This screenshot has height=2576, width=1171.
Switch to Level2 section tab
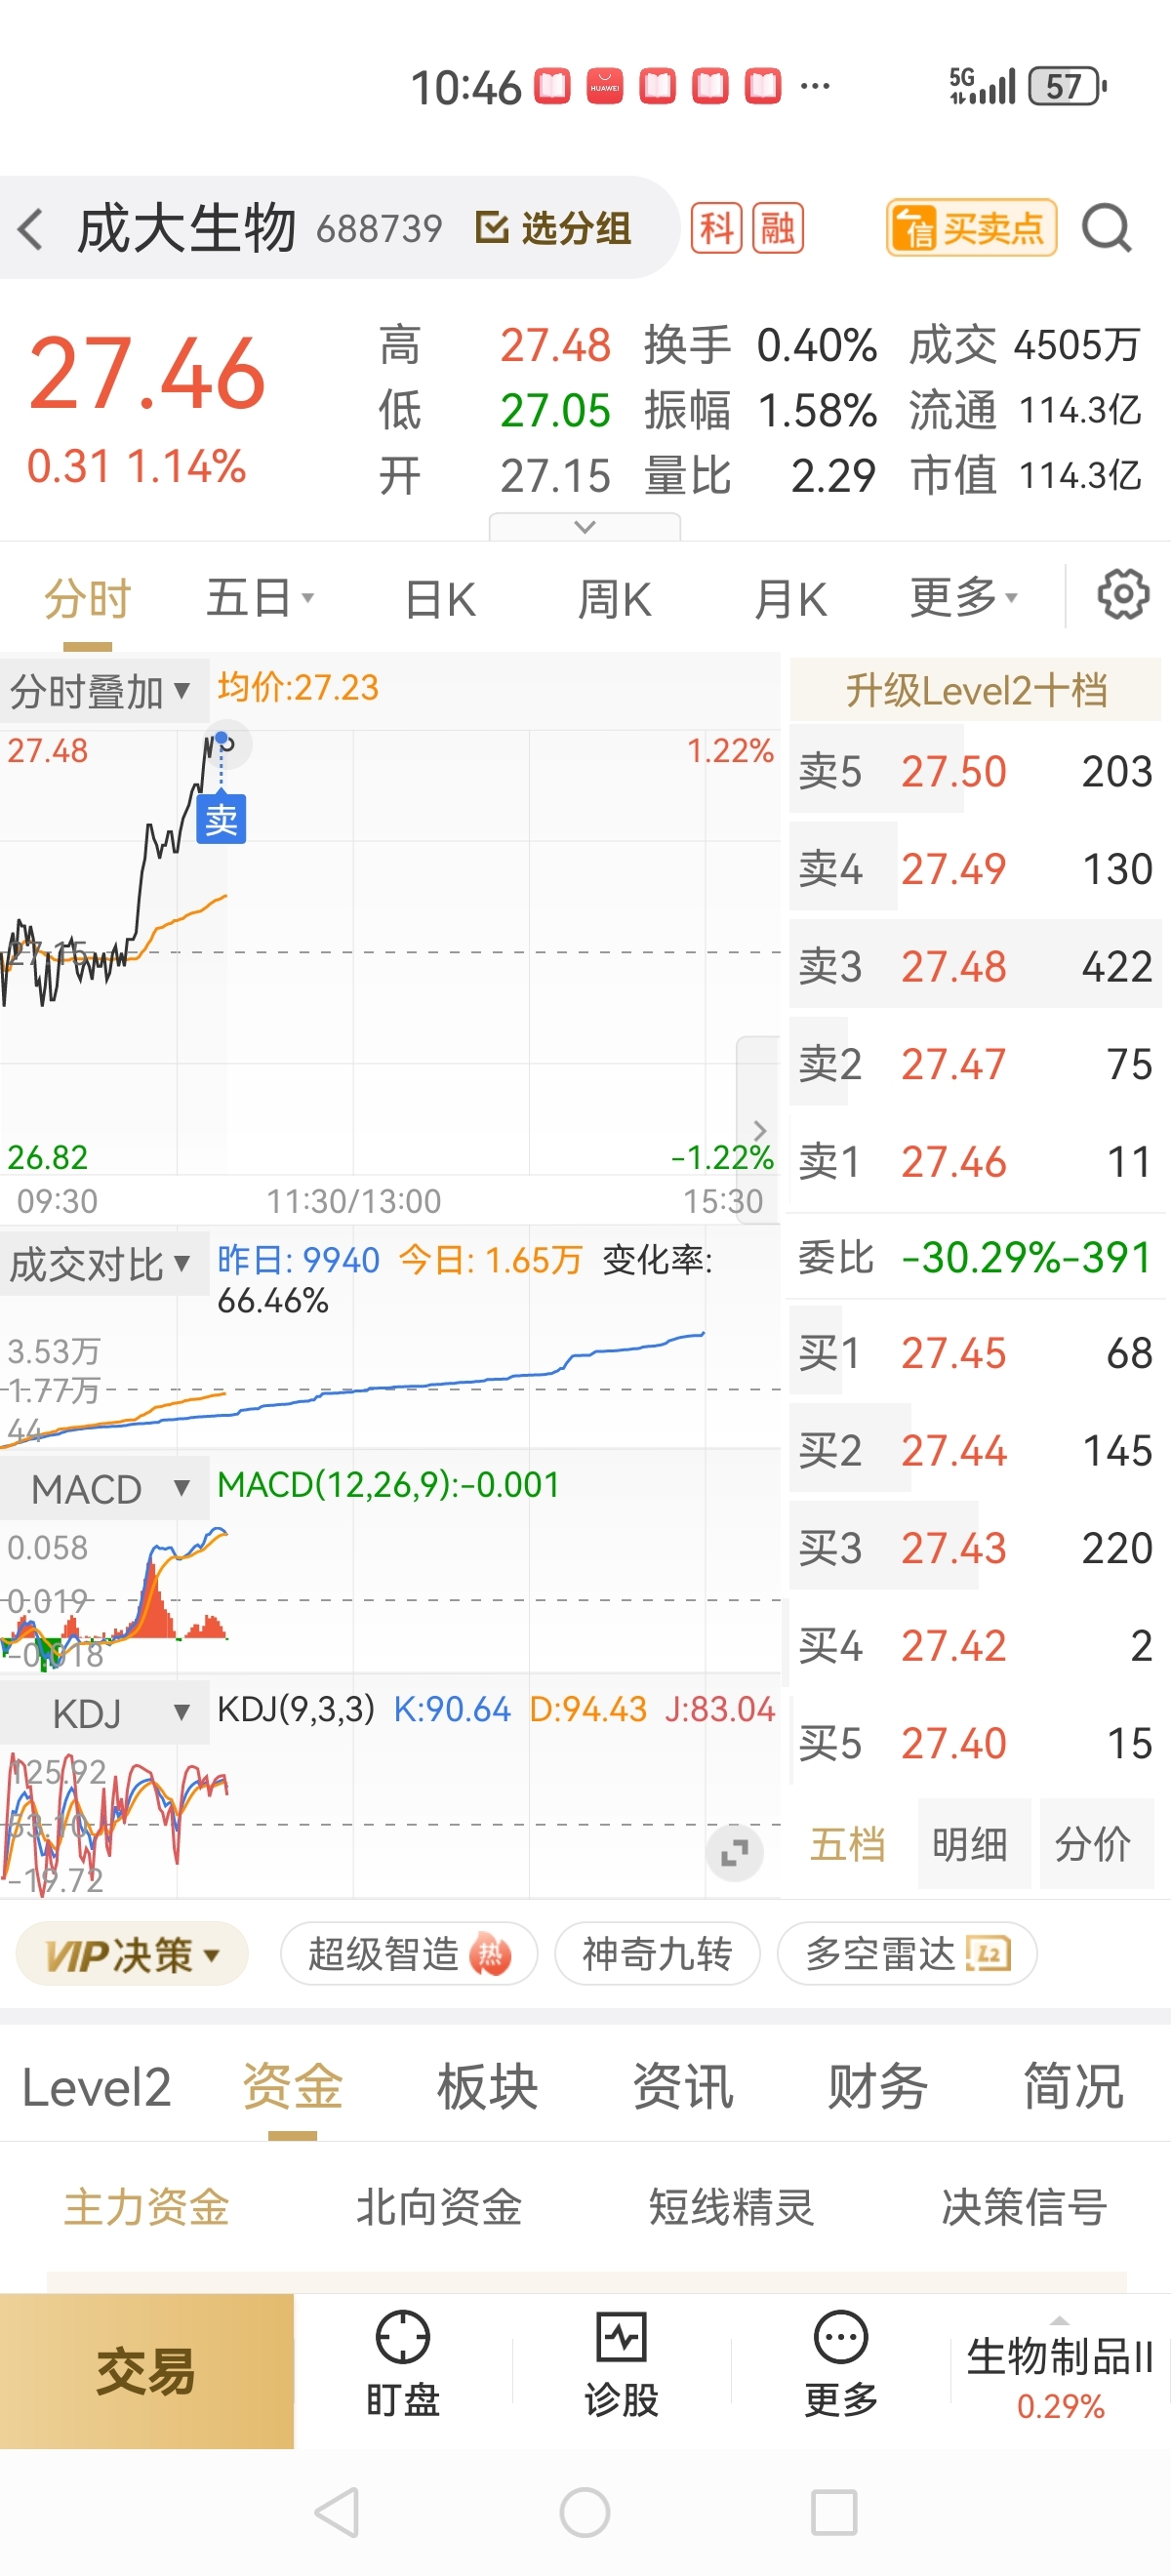97,2088
